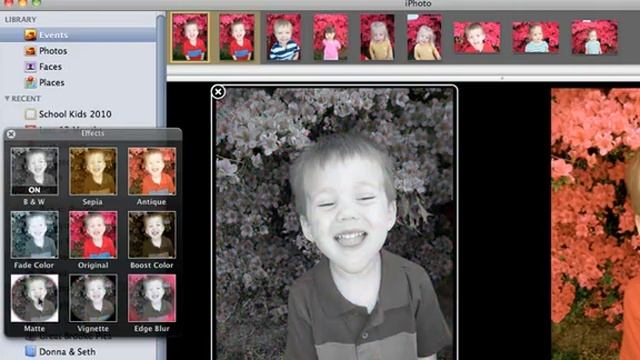
Task: Click the School Kids 2010 album icon
Action: [30, 114]
